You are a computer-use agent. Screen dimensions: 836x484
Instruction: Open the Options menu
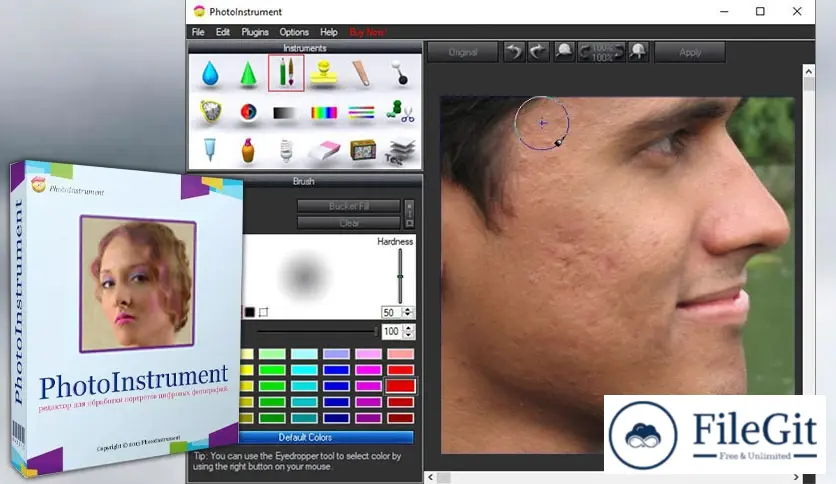pos(294,32)
